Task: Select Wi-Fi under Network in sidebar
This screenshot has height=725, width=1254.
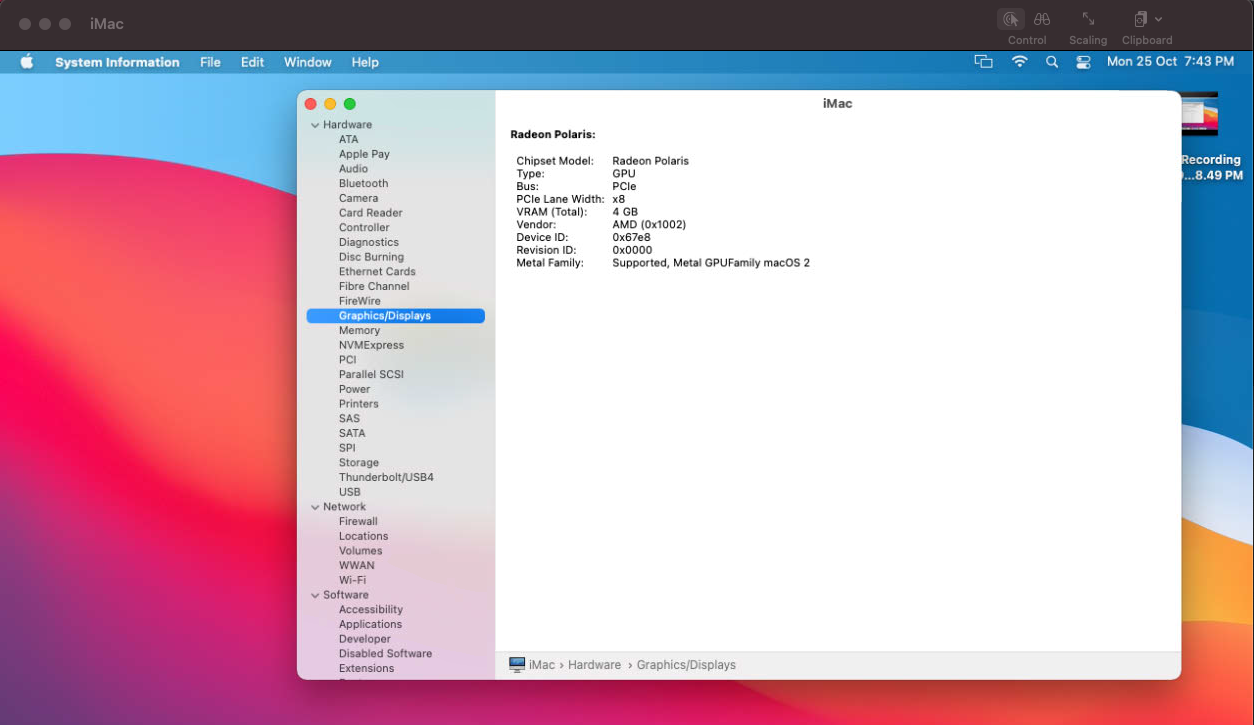Action: pos(352,580)
